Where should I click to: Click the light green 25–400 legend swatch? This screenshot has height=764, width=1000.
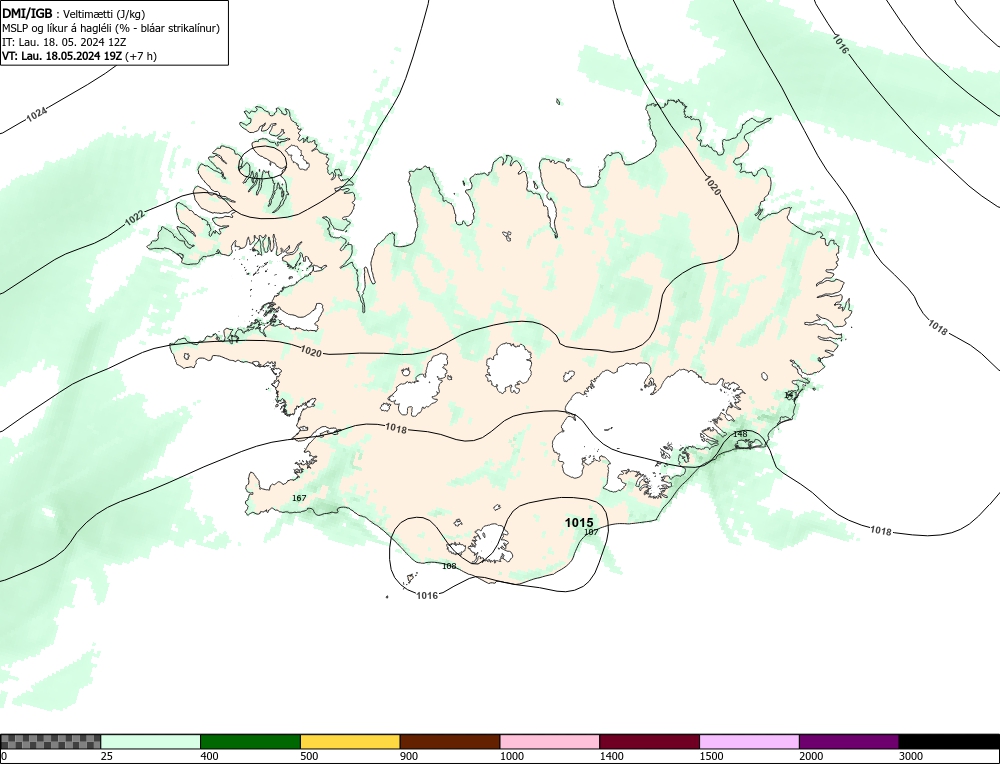[151, 741]
